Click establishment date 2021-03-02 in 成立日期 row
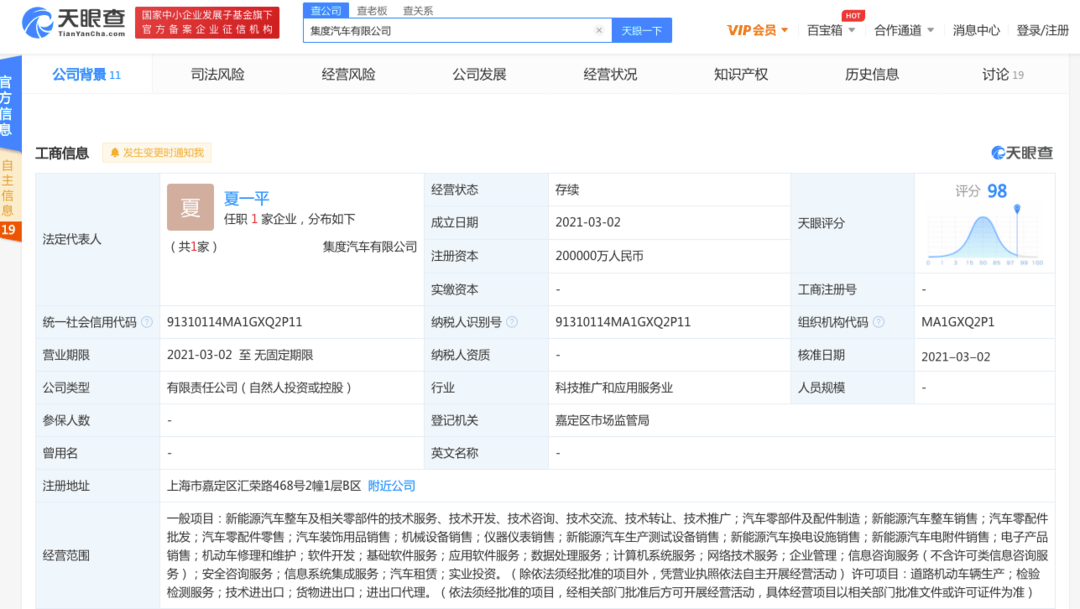 coord(588,223)
